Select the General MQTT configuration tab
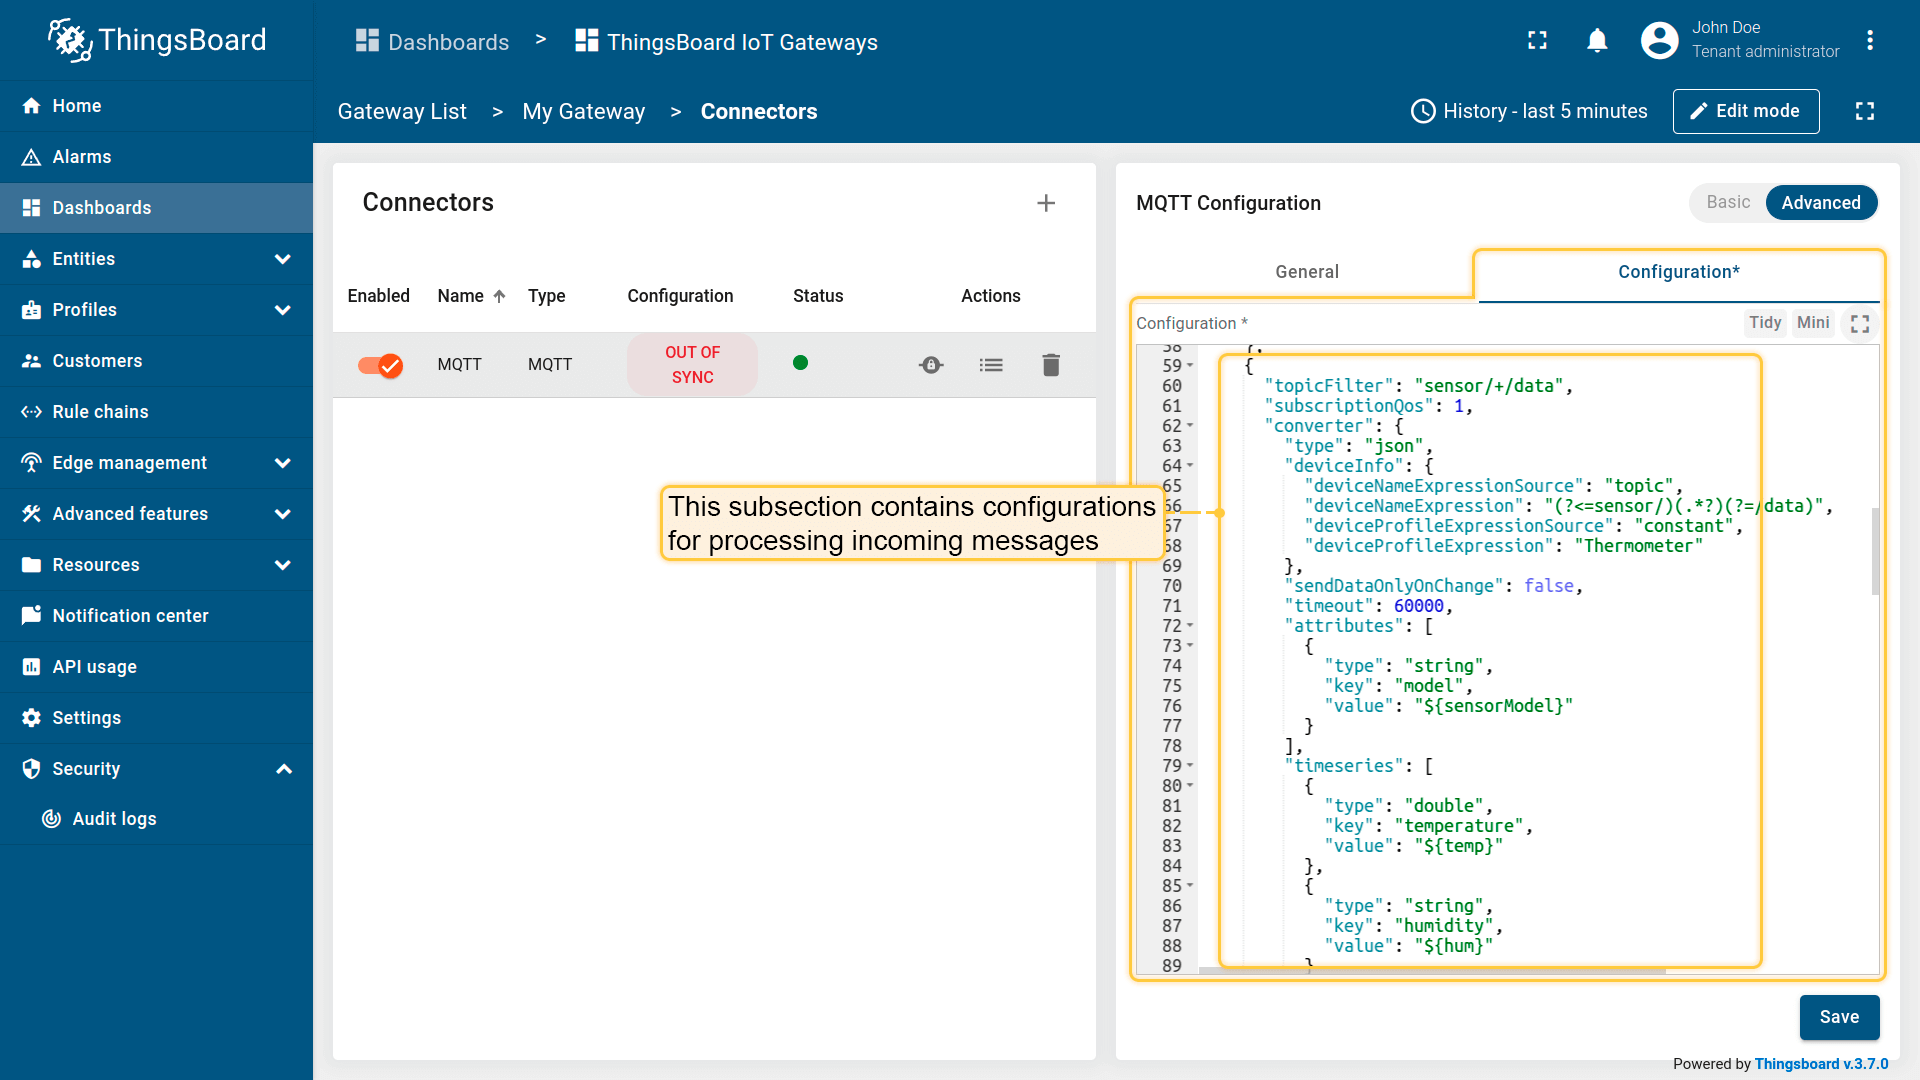 tap(1307, 272)
